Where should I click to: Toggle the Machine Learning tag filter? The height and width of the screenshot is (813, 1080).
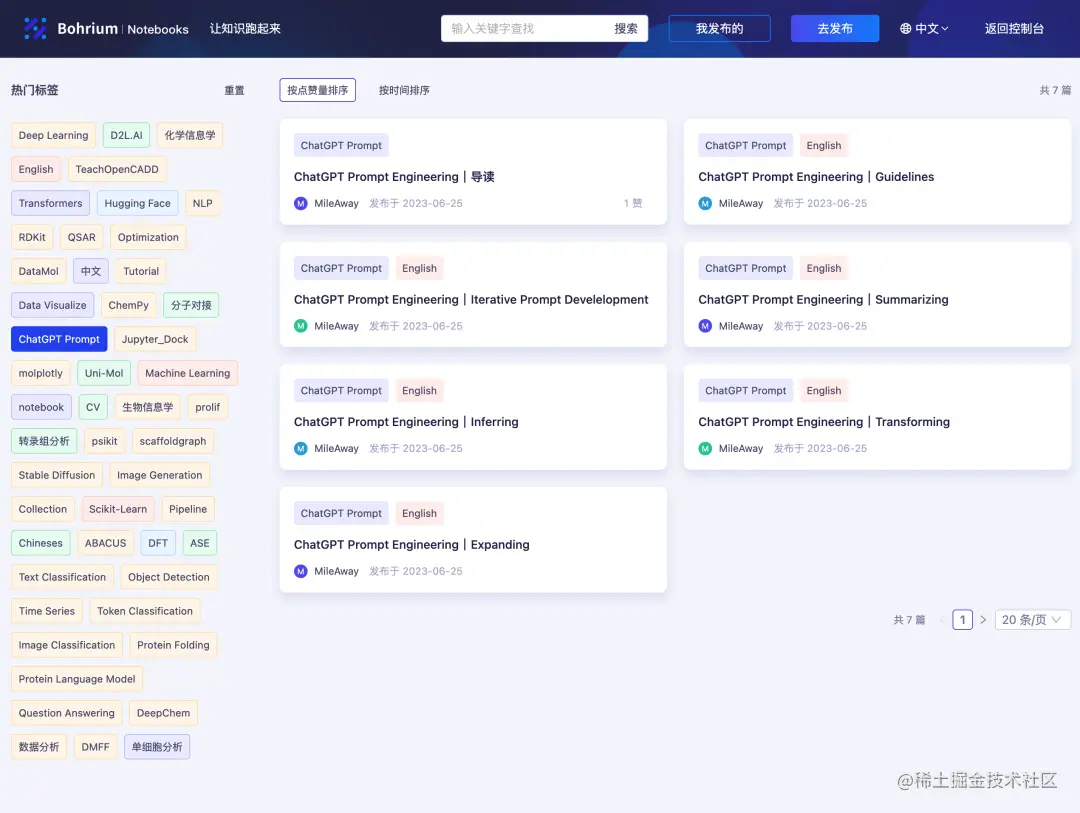point(187,373)
